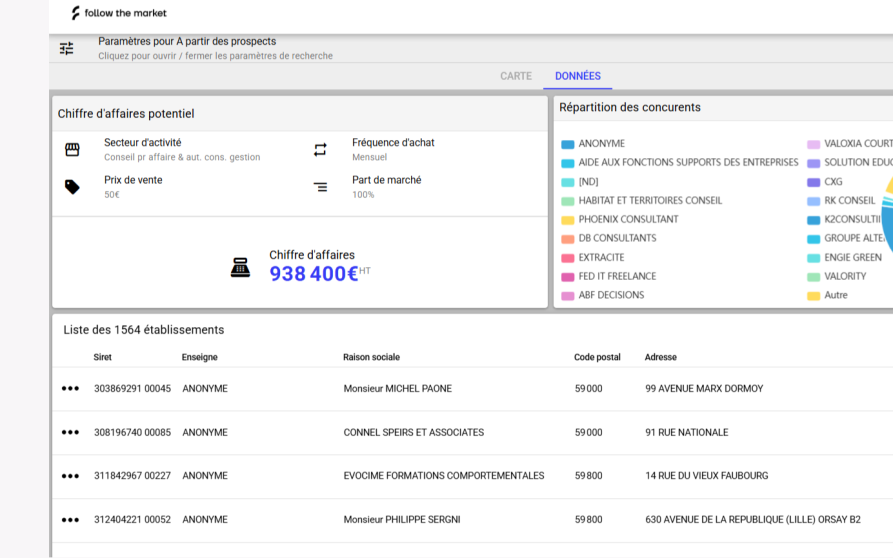Viewport: 893px width, 558px height.
Task: Click Siret 312404221 00052
Action: [x=132, y=519]
